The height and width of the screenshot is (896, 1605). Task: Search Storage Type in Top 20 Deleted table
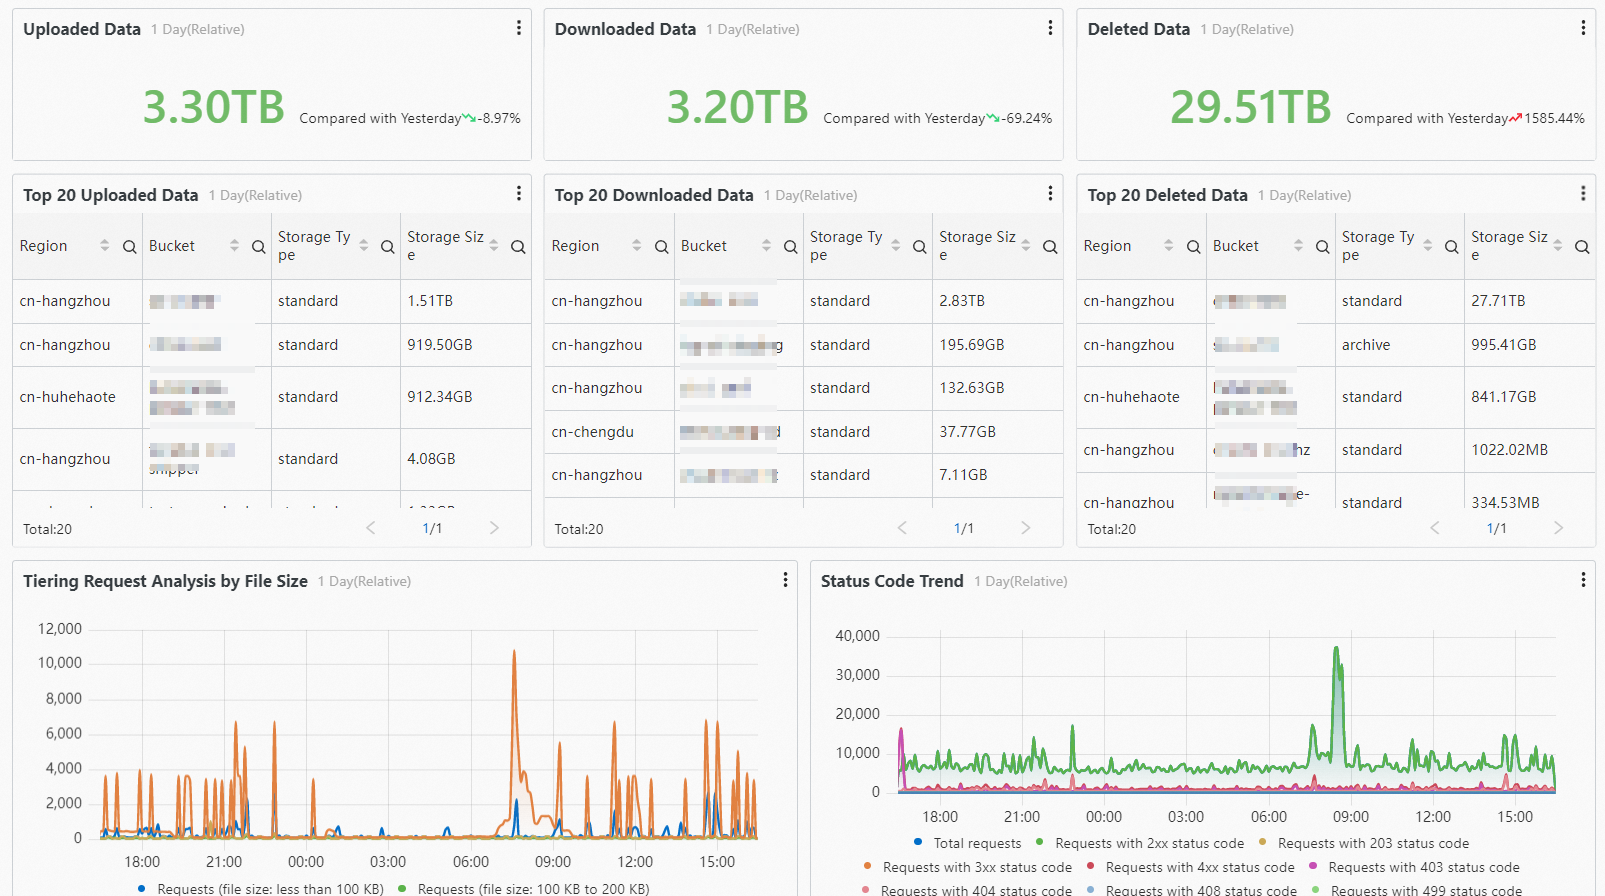click(1451, 246)
